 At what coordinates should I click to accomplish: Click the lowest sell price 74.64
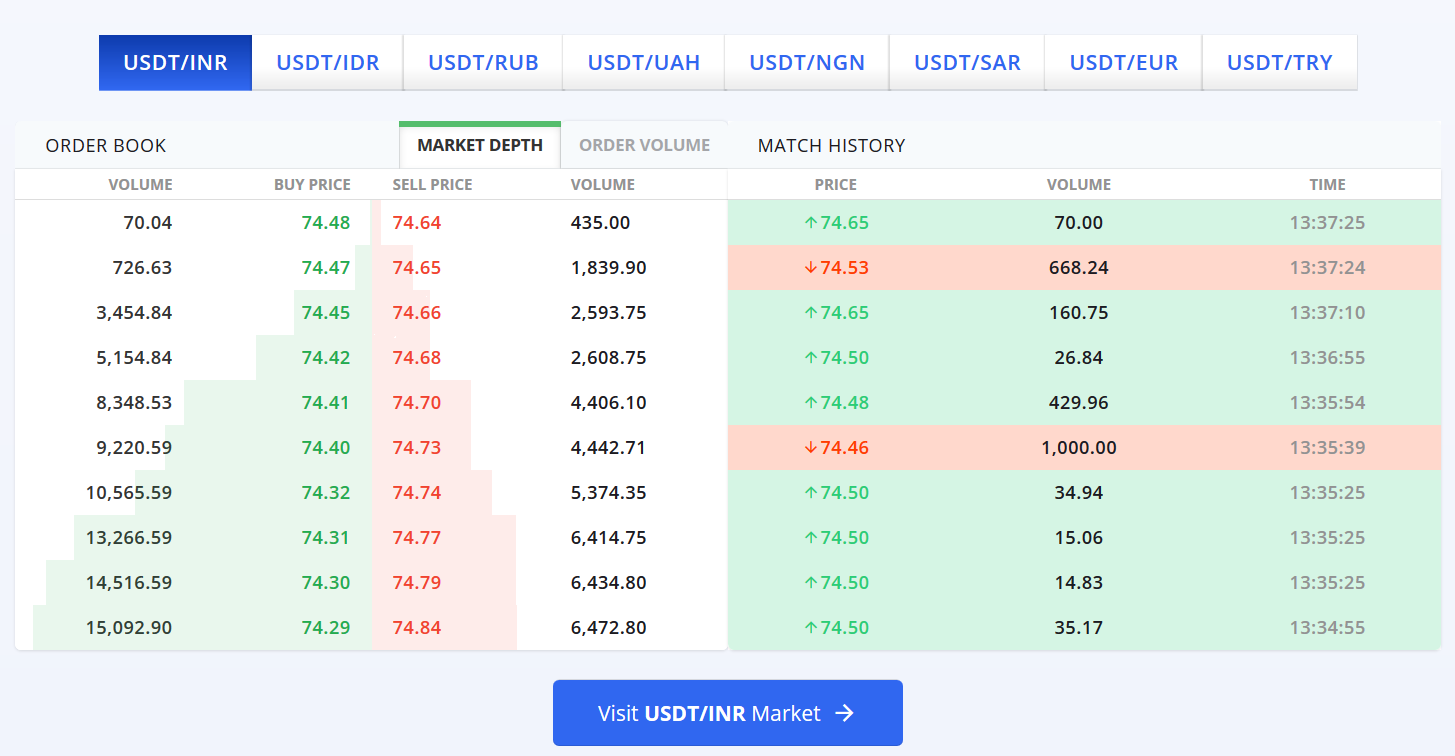417,223
